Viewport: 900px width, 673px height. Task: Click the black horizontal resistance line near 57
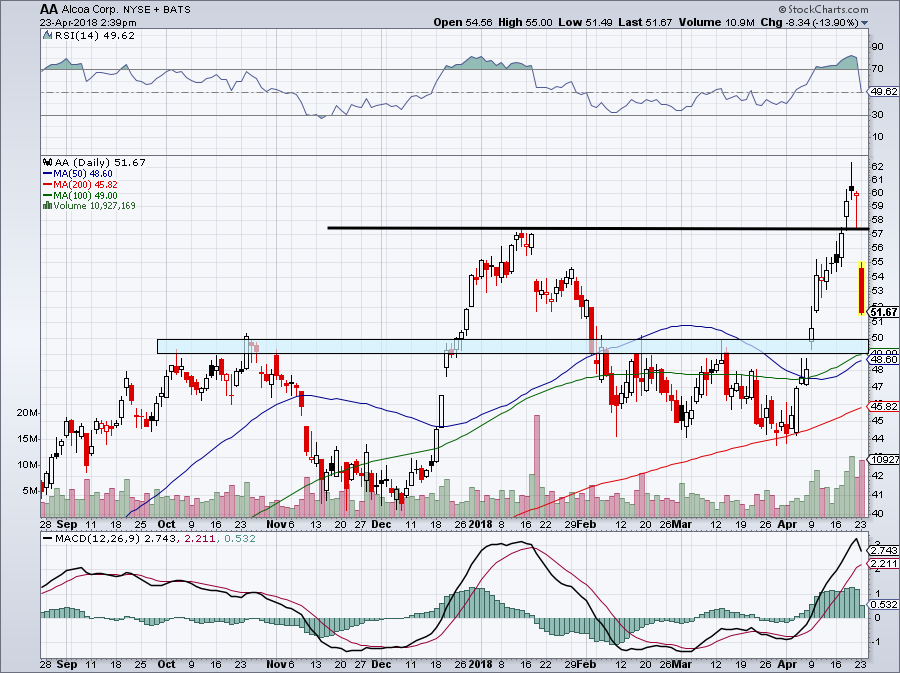click(x=598, y=228)
